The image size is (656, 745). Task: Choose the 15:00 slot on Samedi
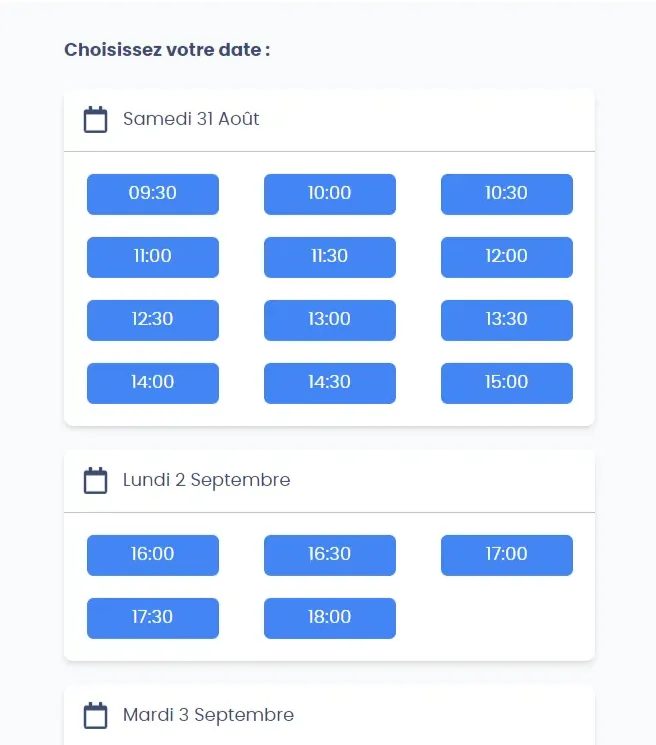[x=507, y=383]
